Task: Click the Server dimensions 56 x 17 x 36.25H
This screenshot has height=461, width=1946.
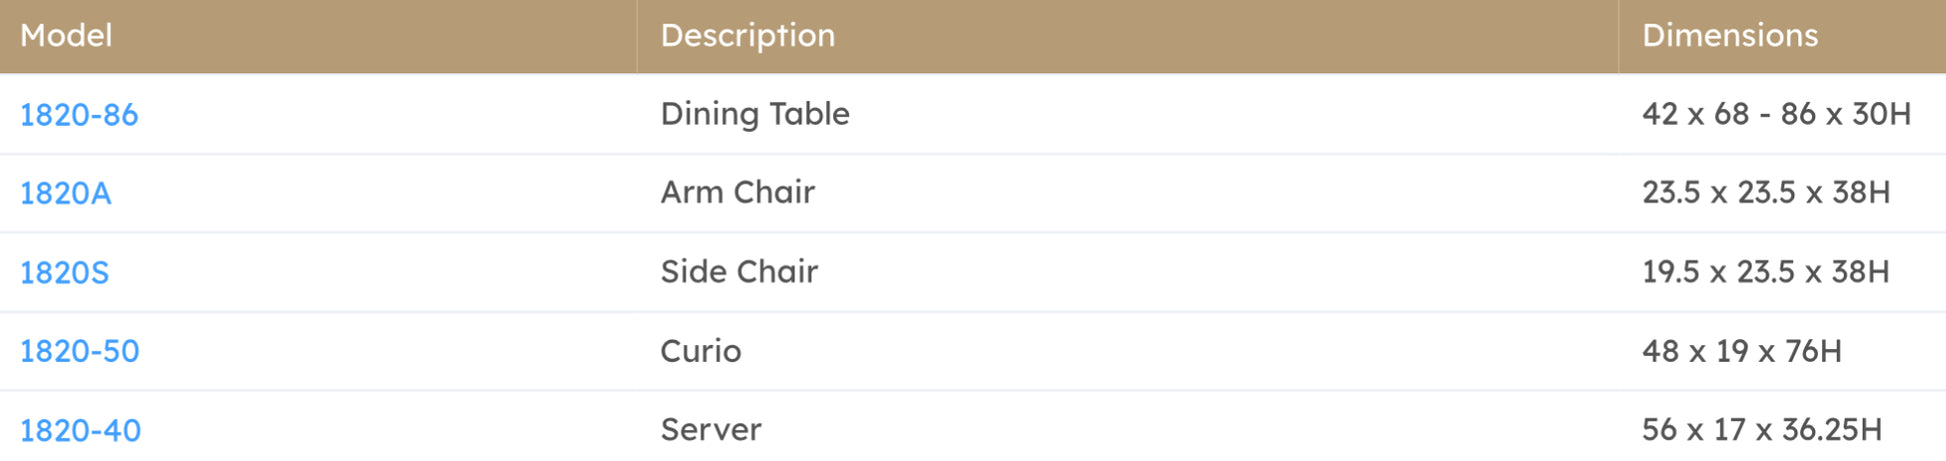Action: (1761, 430)
